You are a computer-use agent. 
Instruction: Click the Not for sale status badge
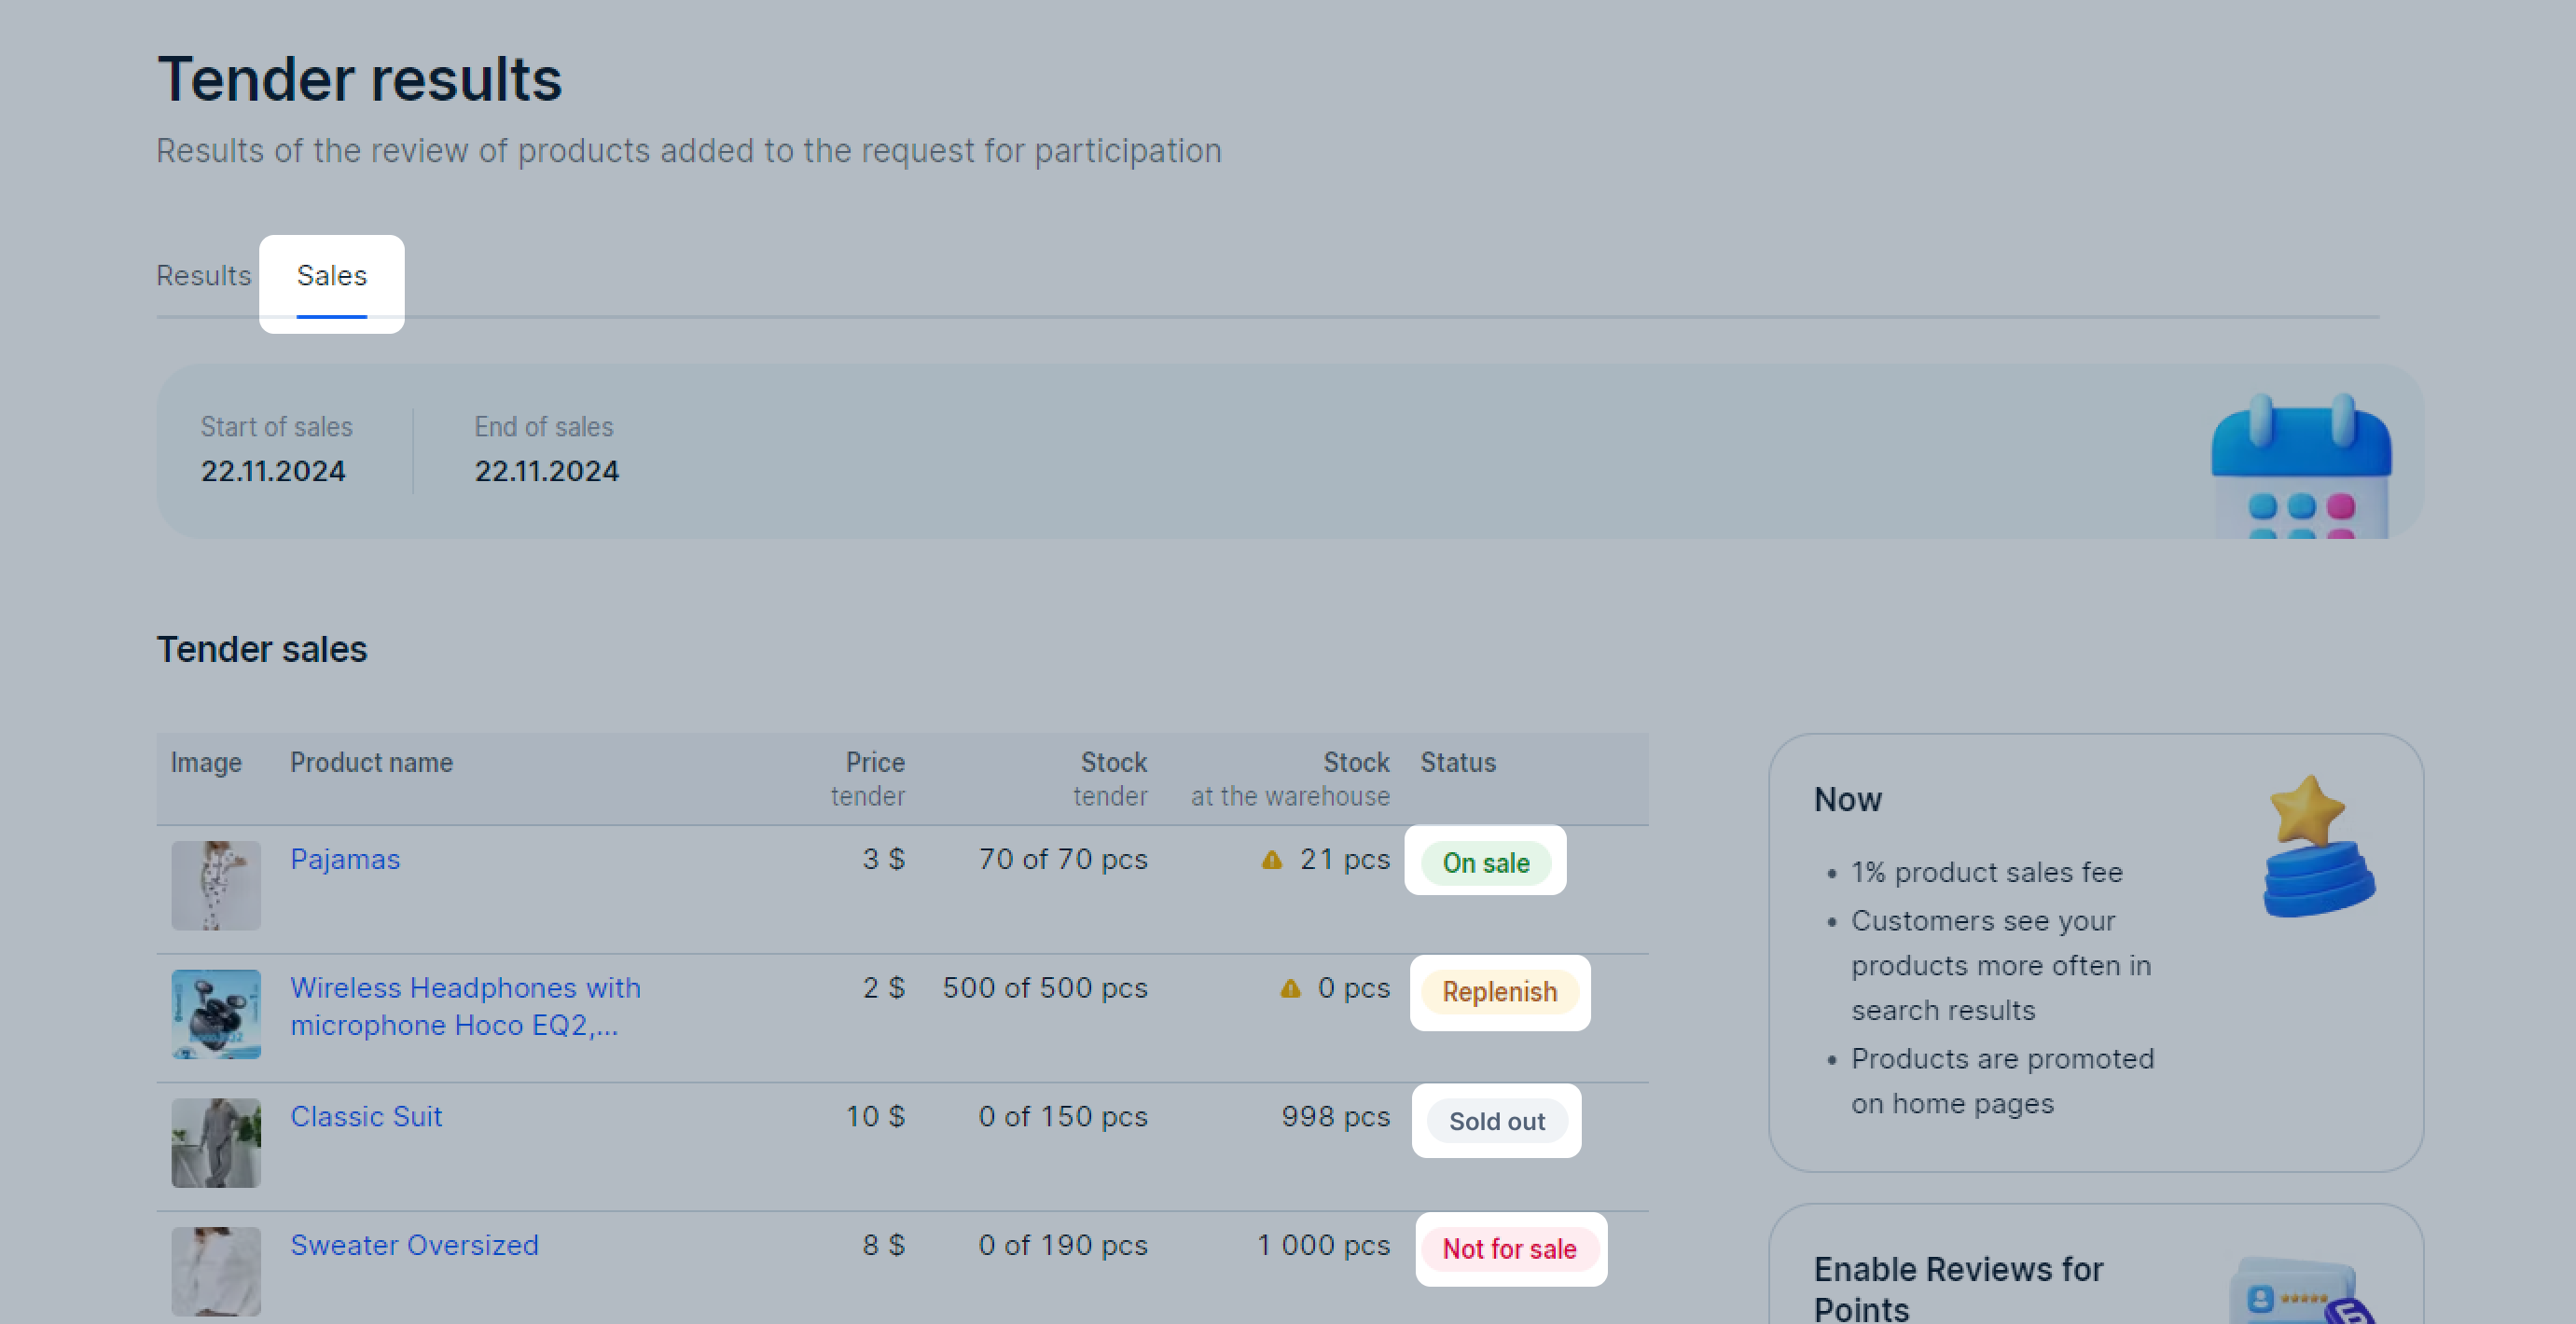pyautogui.click(x=1509, y=1249)
